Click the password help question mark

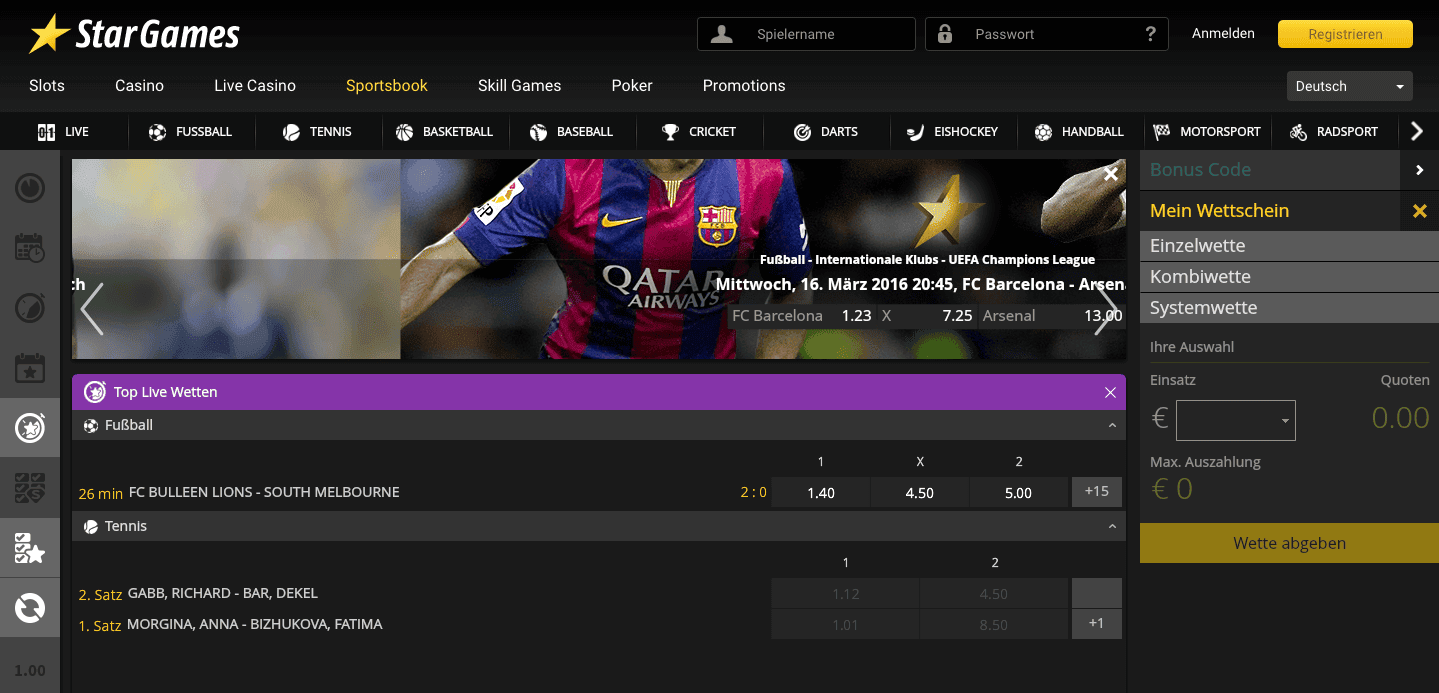tap(1150, 34)
